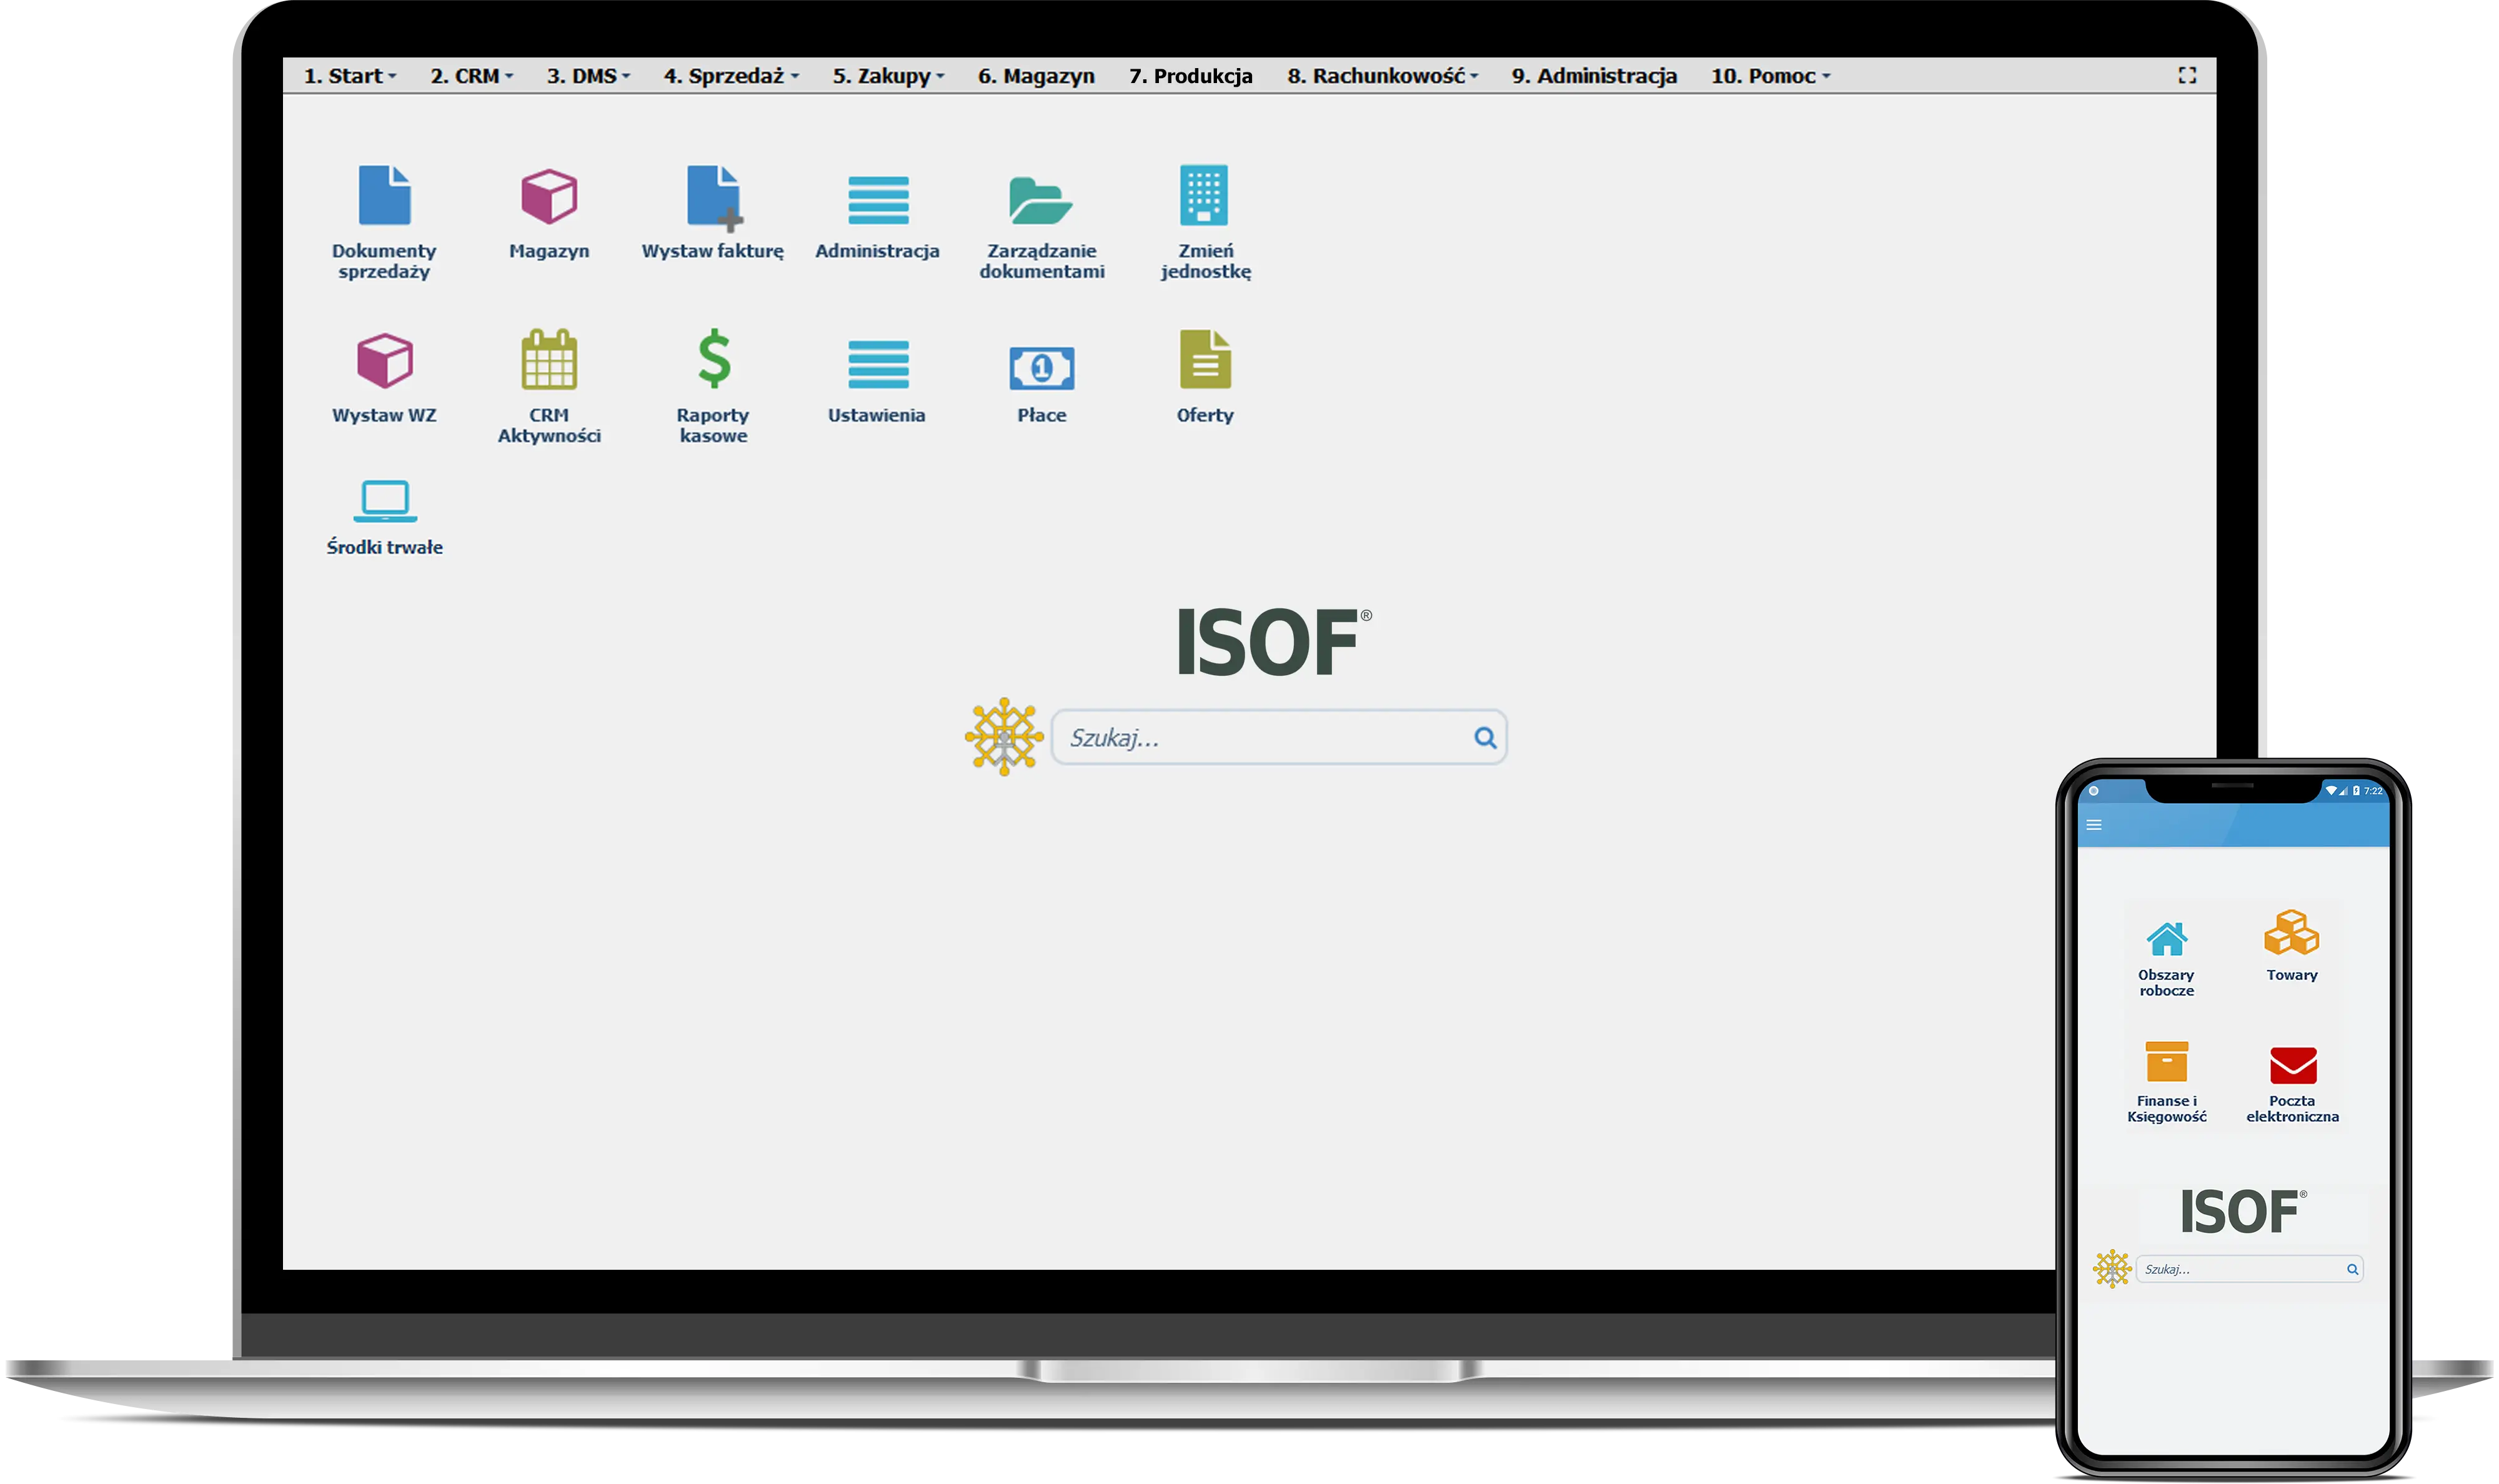The height and width of the screenshot is (1484, 2499).
Task: Open Zarządzanie dokumentami folder icon
Action: click(1040, 199)
